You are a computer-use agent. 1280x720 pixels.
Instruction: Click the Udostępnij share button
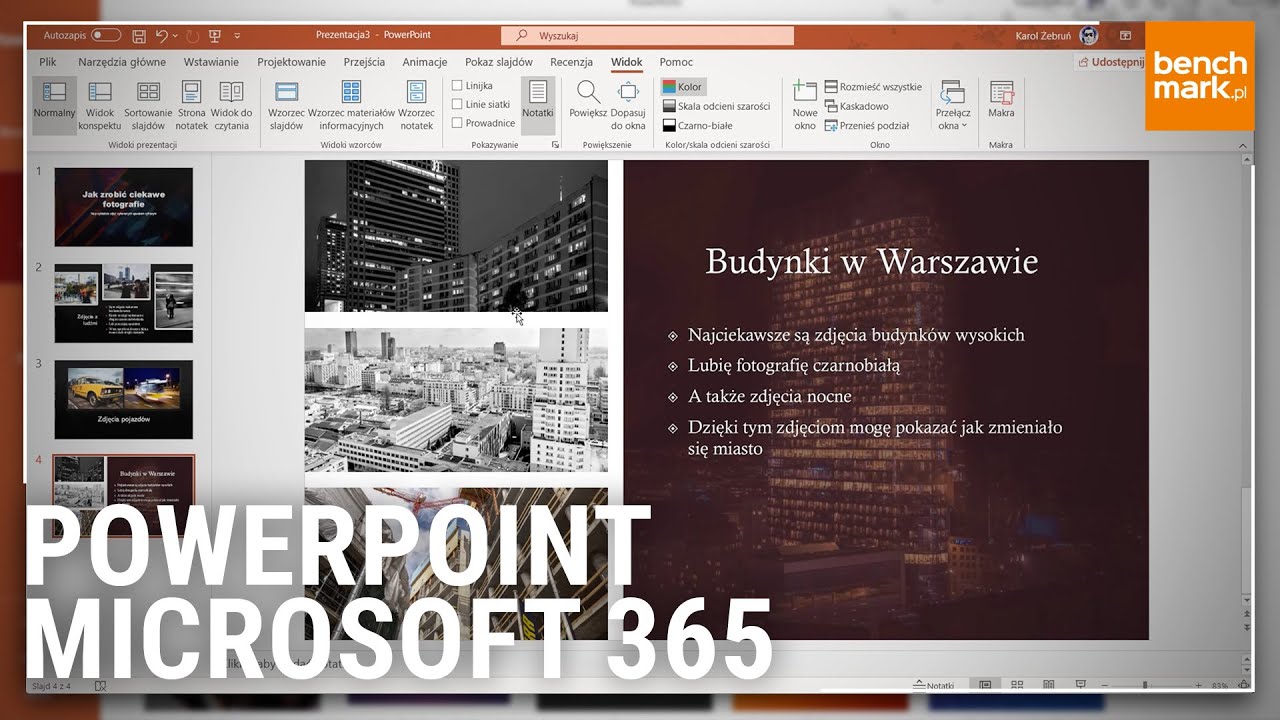pyautogui.click(x=1110, y=62)
